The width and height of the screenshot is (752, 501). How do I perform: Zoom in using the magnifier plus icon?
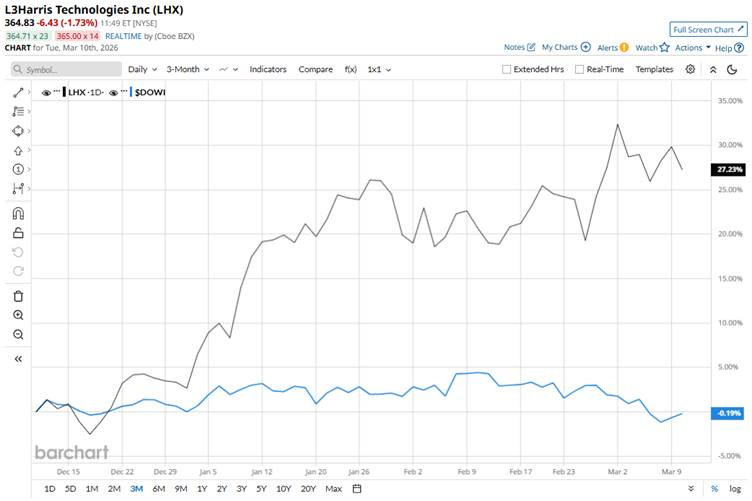click(18, 315)
